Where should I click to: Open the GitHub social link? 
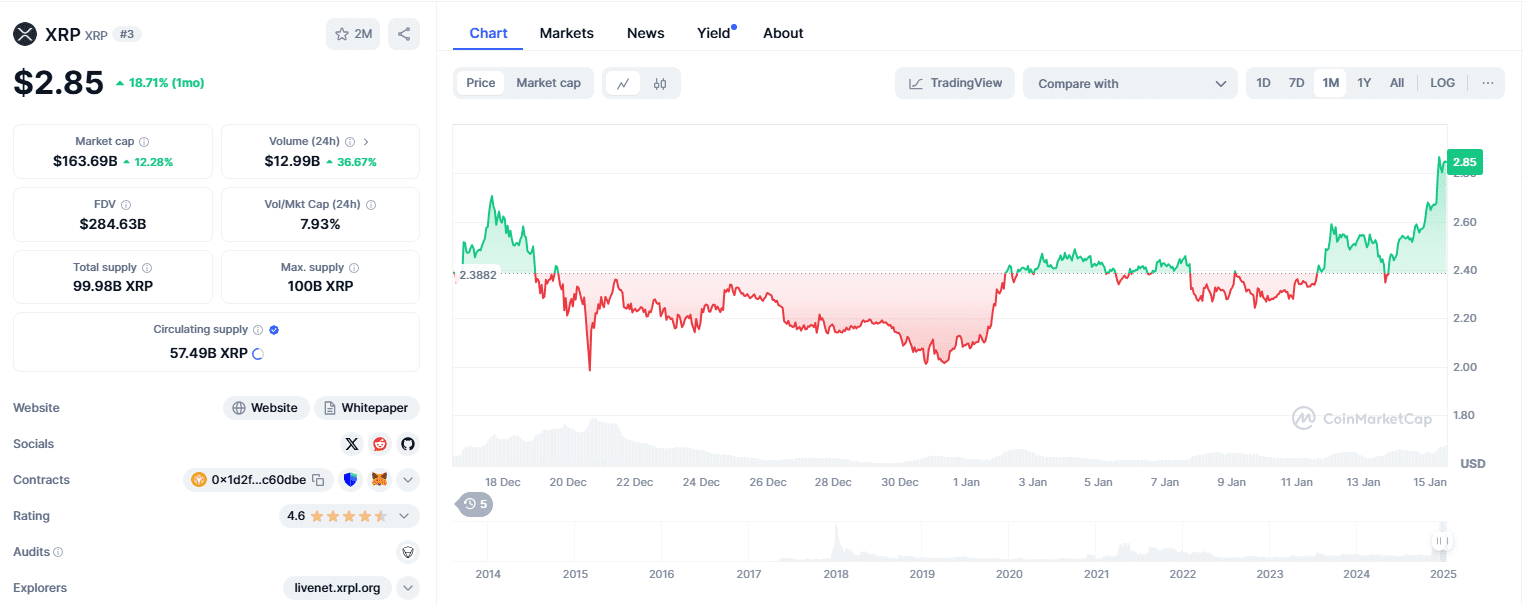[407, 444]
